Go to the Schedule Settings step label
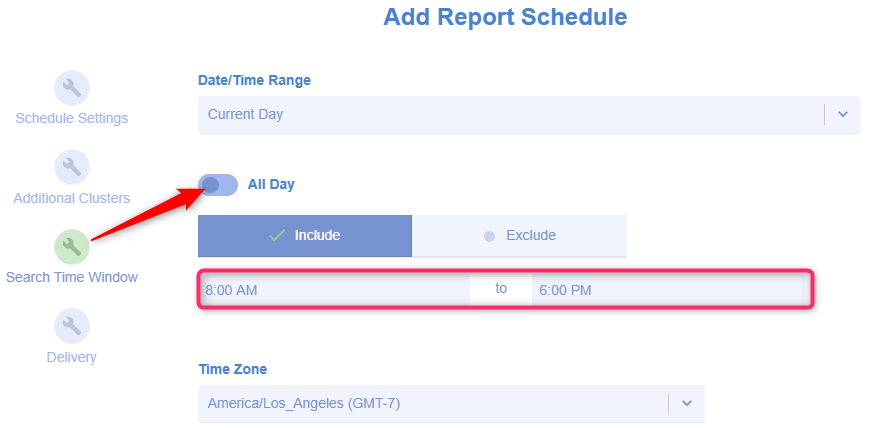Screen dimensions: 893x428 coord(72,118)
